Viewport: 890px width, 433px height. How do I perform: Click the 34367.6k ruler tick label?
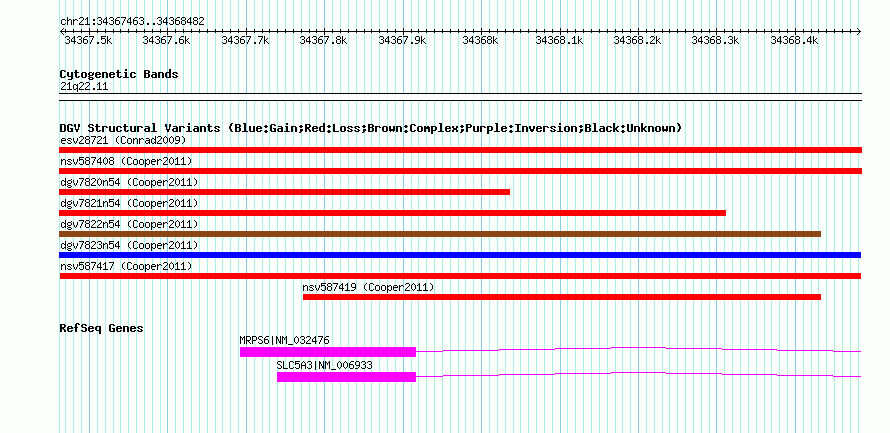point(166,40)
